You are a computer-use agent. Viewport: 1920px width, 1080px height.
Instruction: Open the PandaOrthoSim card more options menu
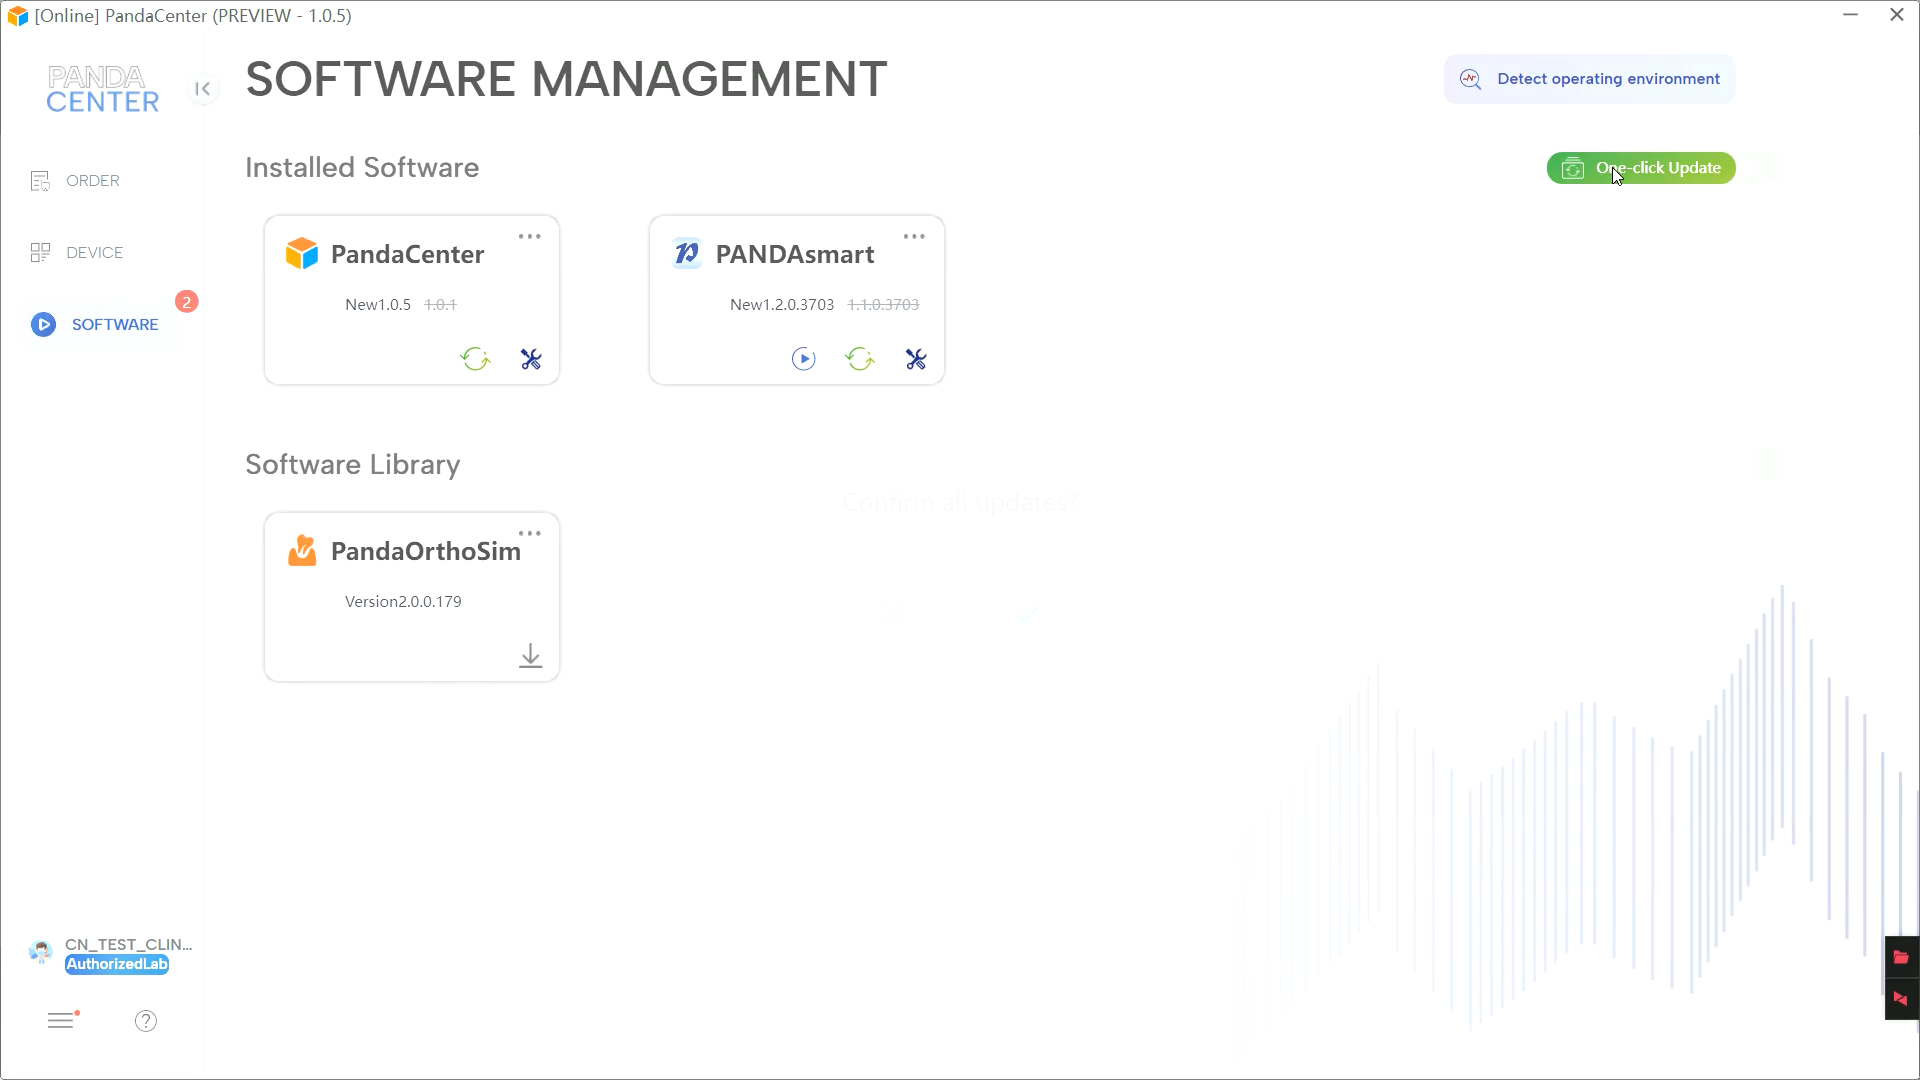click(530, 534)
